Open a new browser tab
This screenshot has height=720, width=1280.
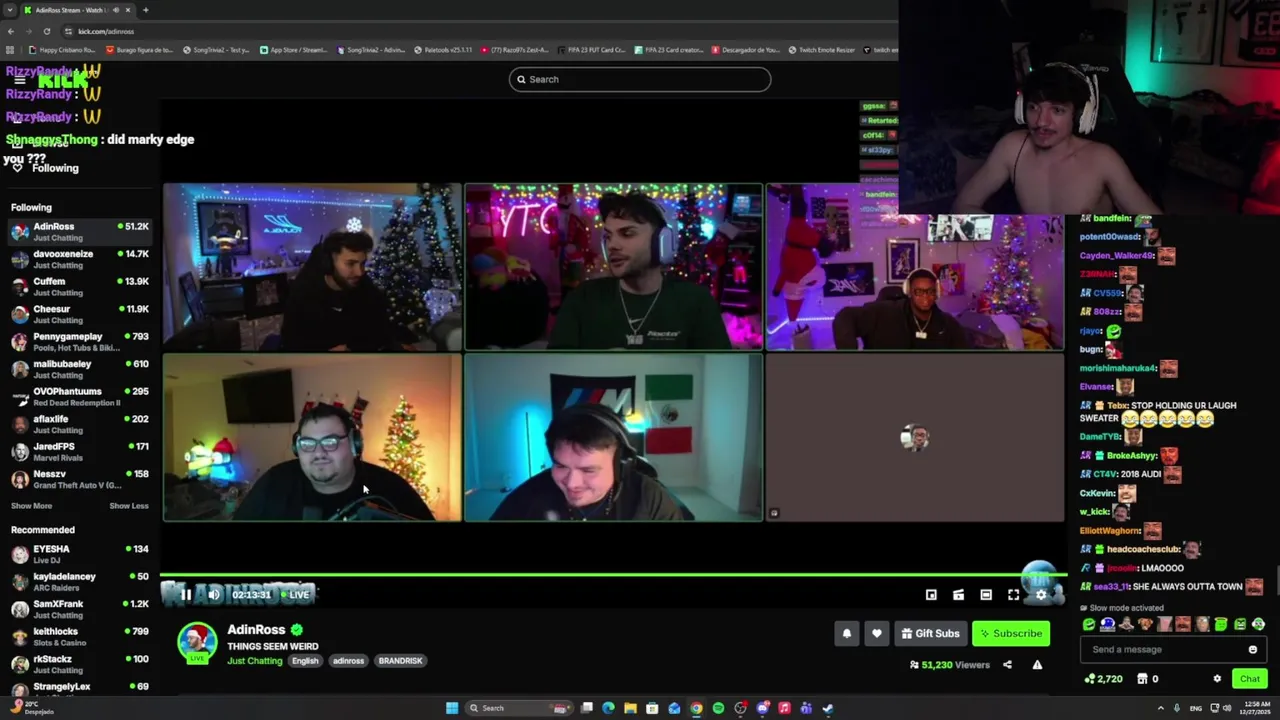tap(145, 10)
